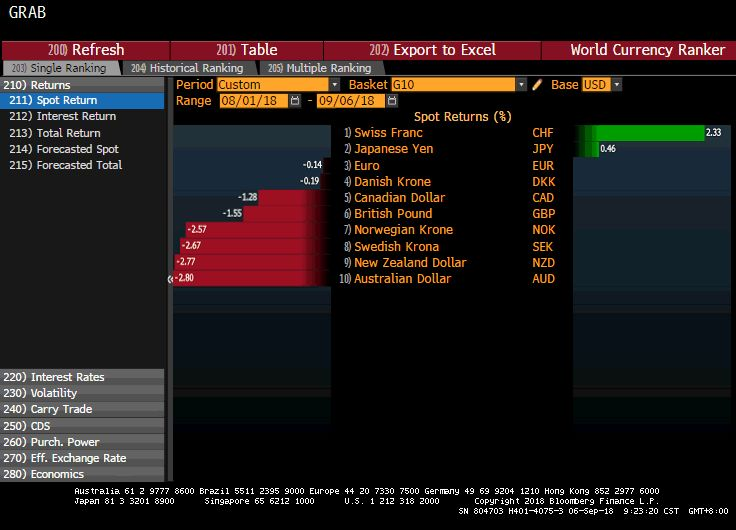Expand the Period Custom dropdown arrow
Screen dimensions: 736x530
click(334, 85)
